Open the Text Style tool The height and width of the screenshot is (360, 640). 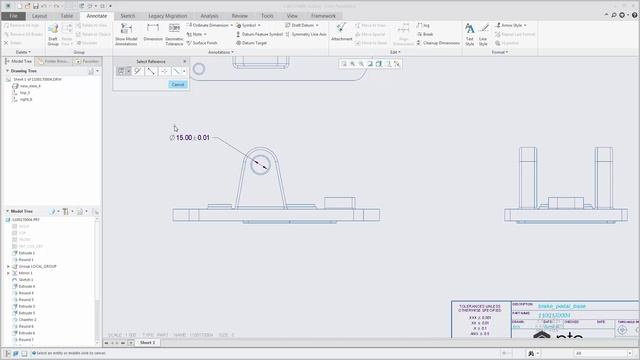pos(470,33)
